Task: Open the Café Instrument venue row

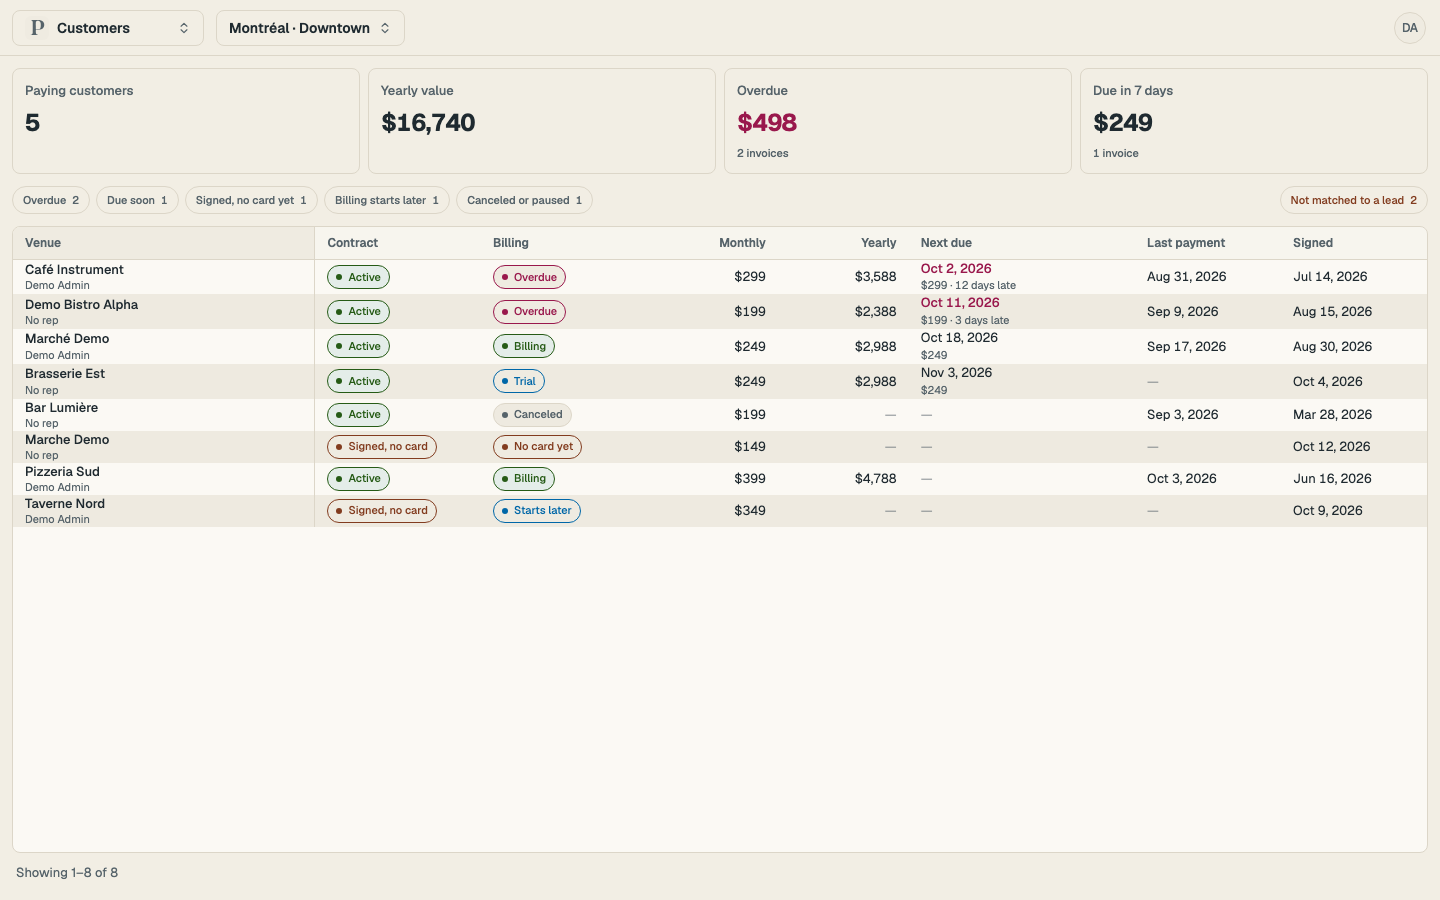Action: tap(720, 277)
